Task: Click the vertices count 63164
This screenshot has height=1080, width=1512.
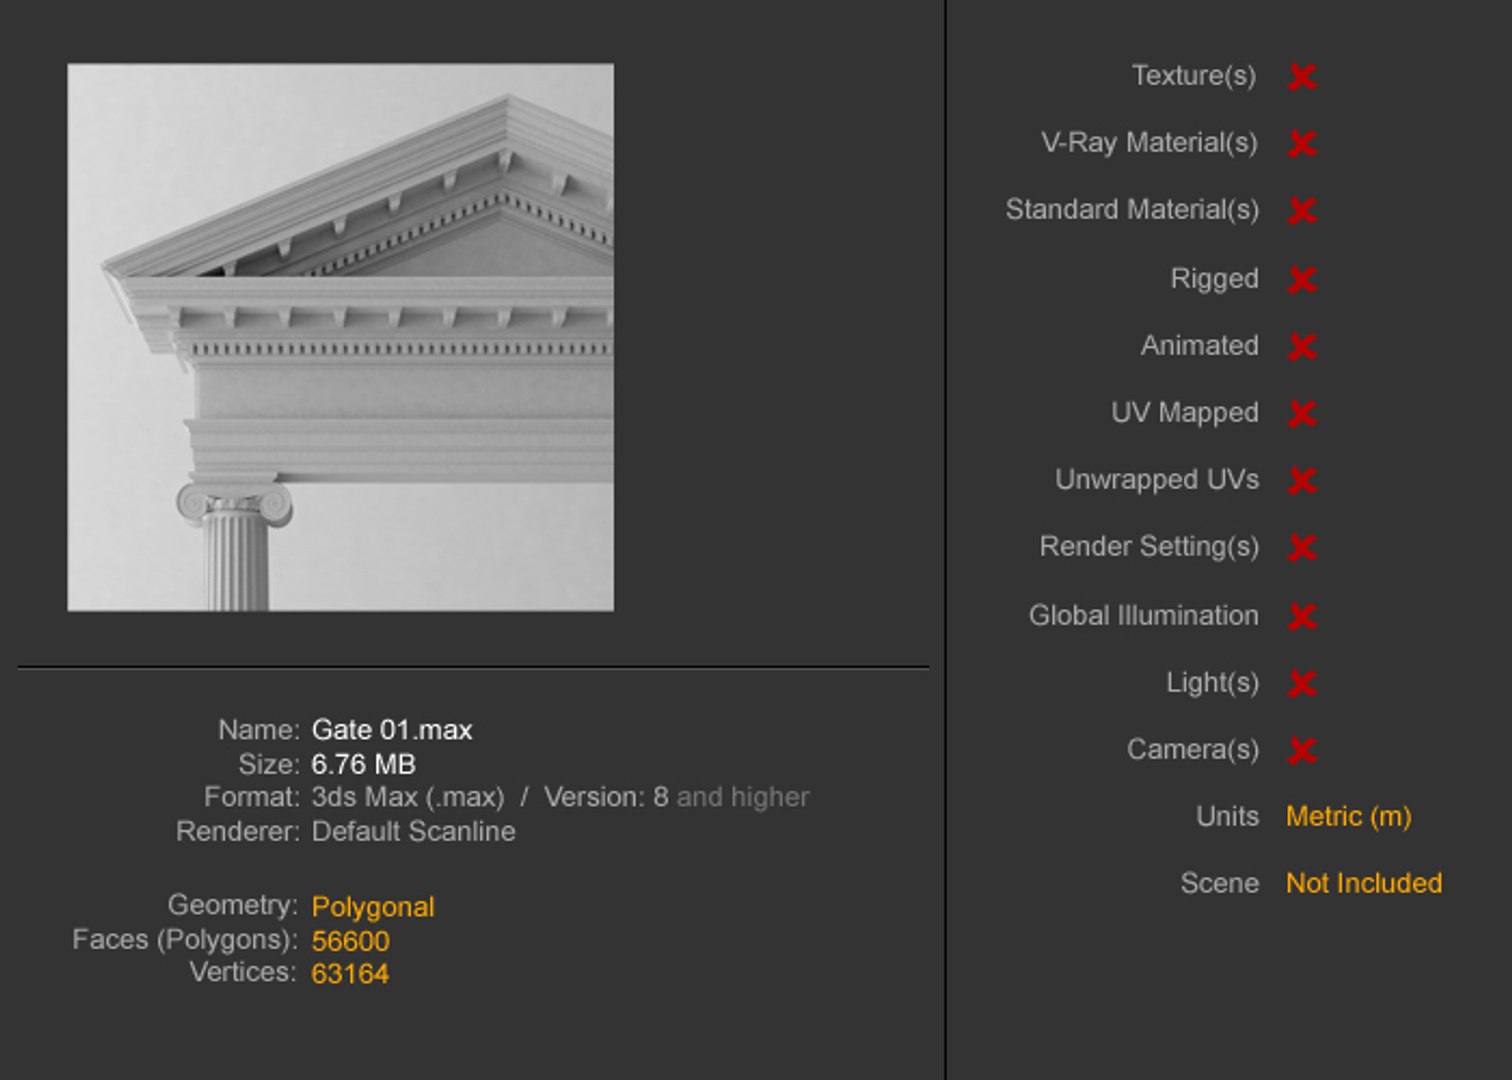Action: click(x=350, y=974)
